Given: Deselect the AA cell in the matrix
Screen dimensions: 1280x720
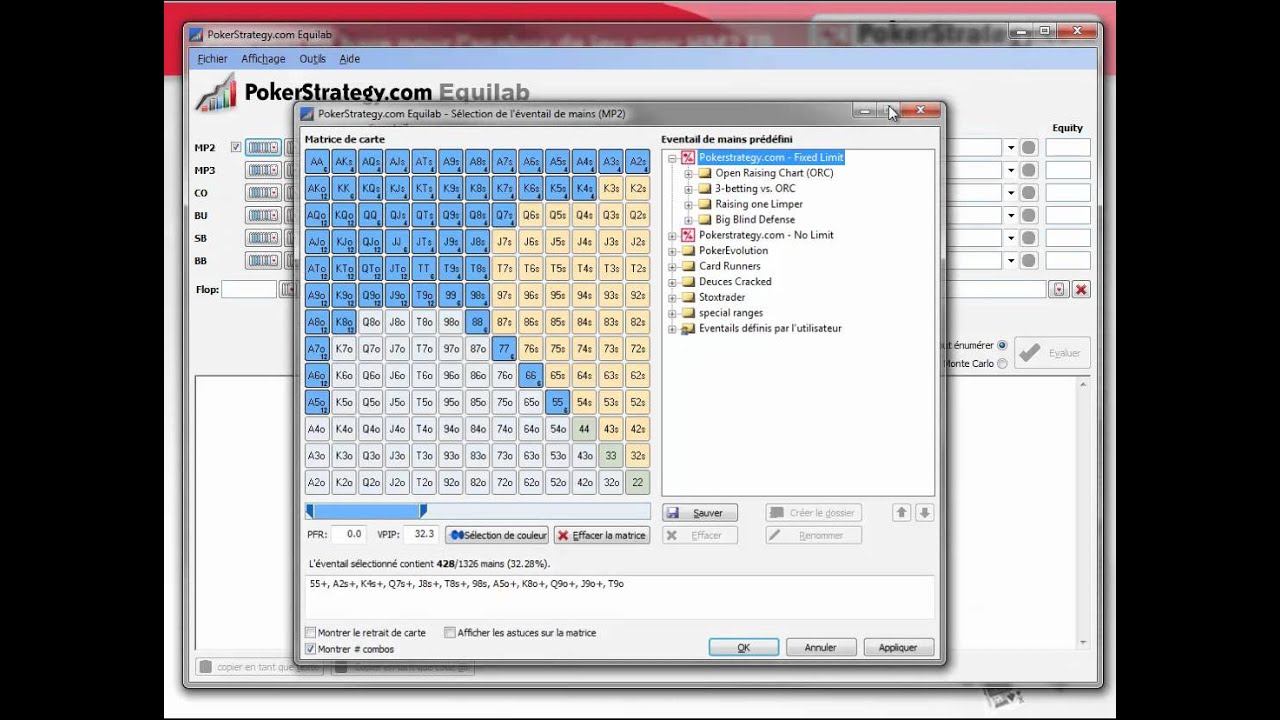Looking at the screenshot, I should point(317,161).
